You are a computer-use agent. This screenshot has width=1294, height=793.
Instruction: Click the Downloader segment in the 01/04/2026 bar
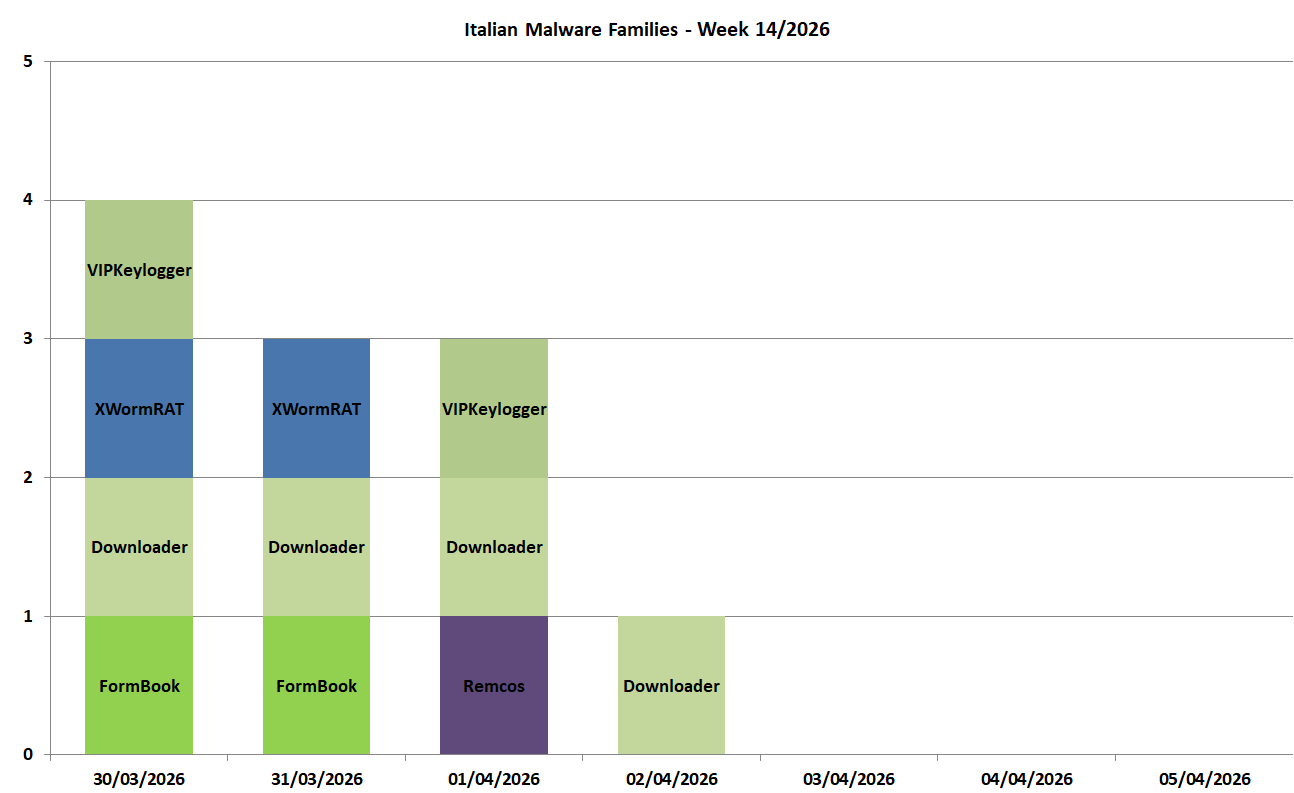(494, 547)
